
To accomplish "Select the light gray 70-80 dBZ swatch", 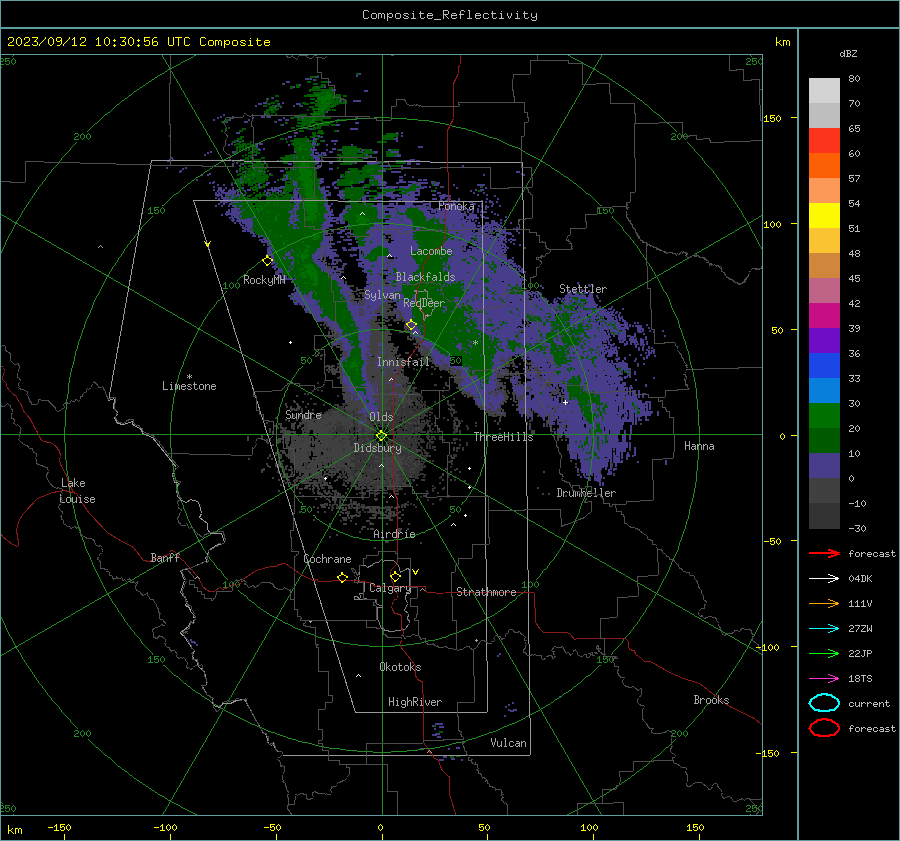I will click(x=824, y=91).
